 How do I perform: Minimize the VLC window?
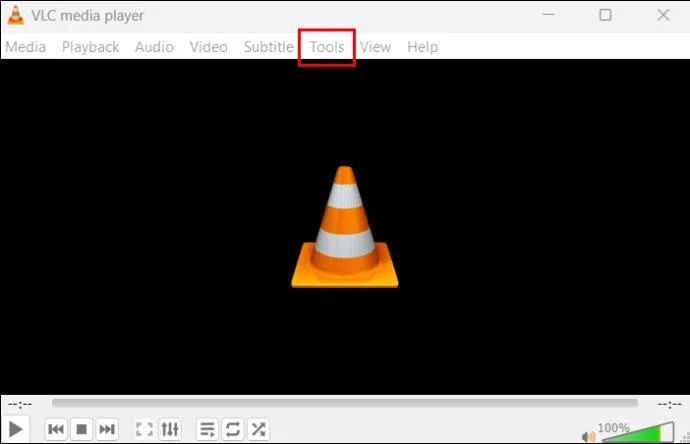coord(548,15)
